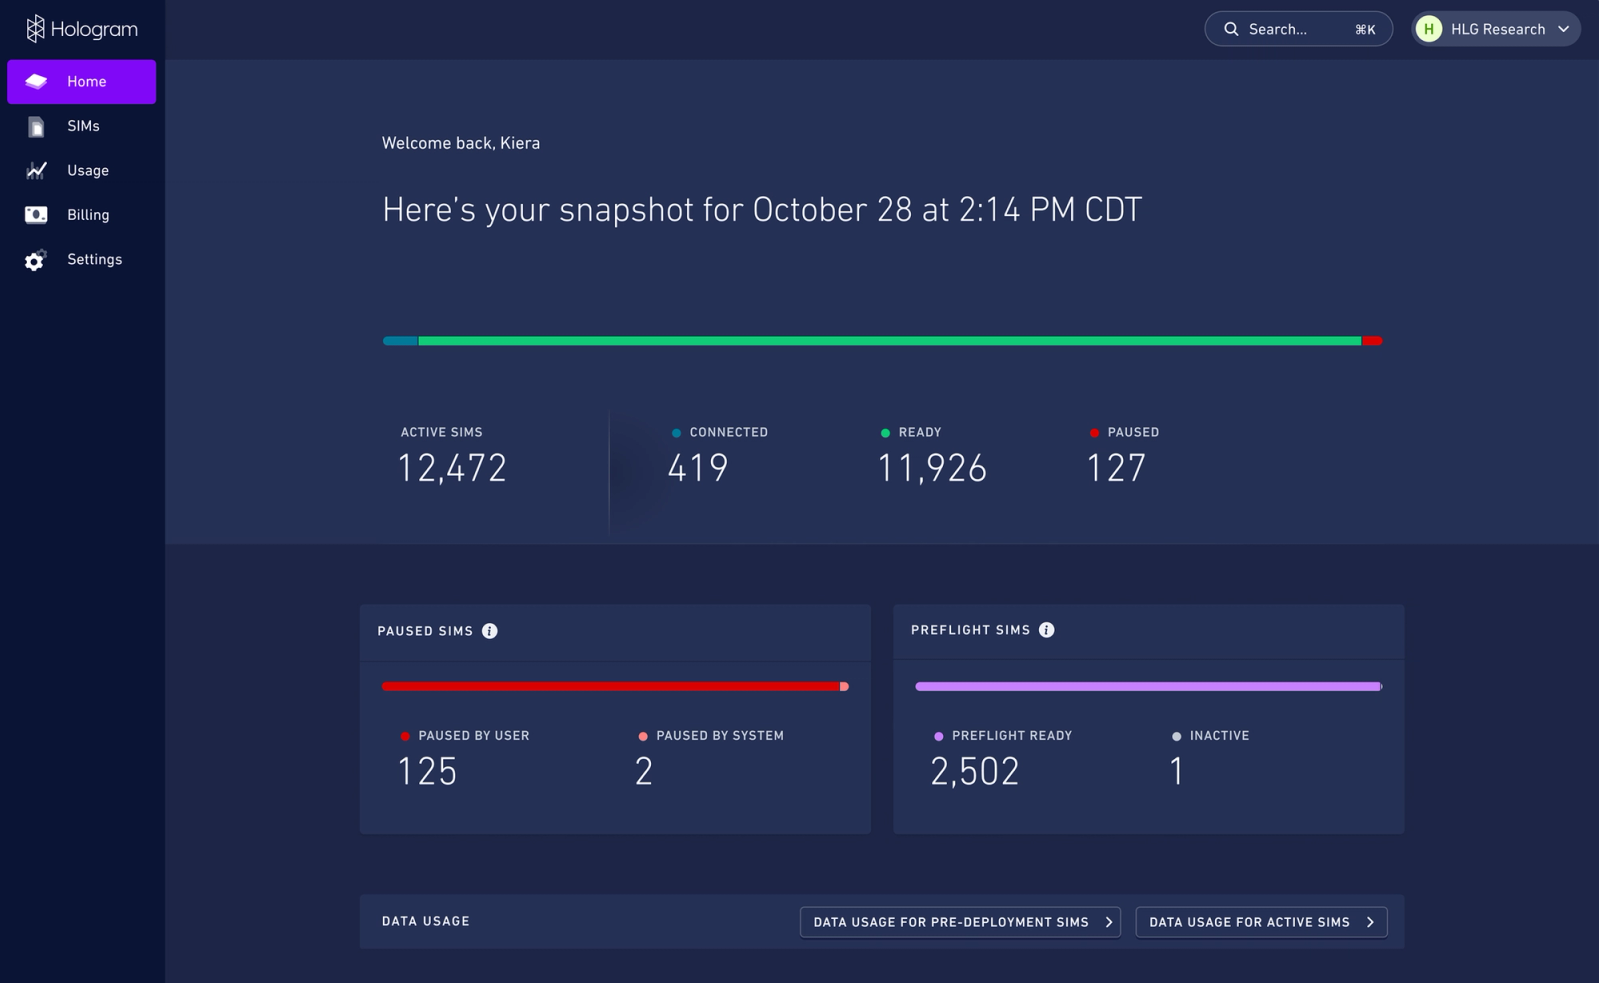
Task: Click the HLG Research avatar badge
Action: point(1429,29)
